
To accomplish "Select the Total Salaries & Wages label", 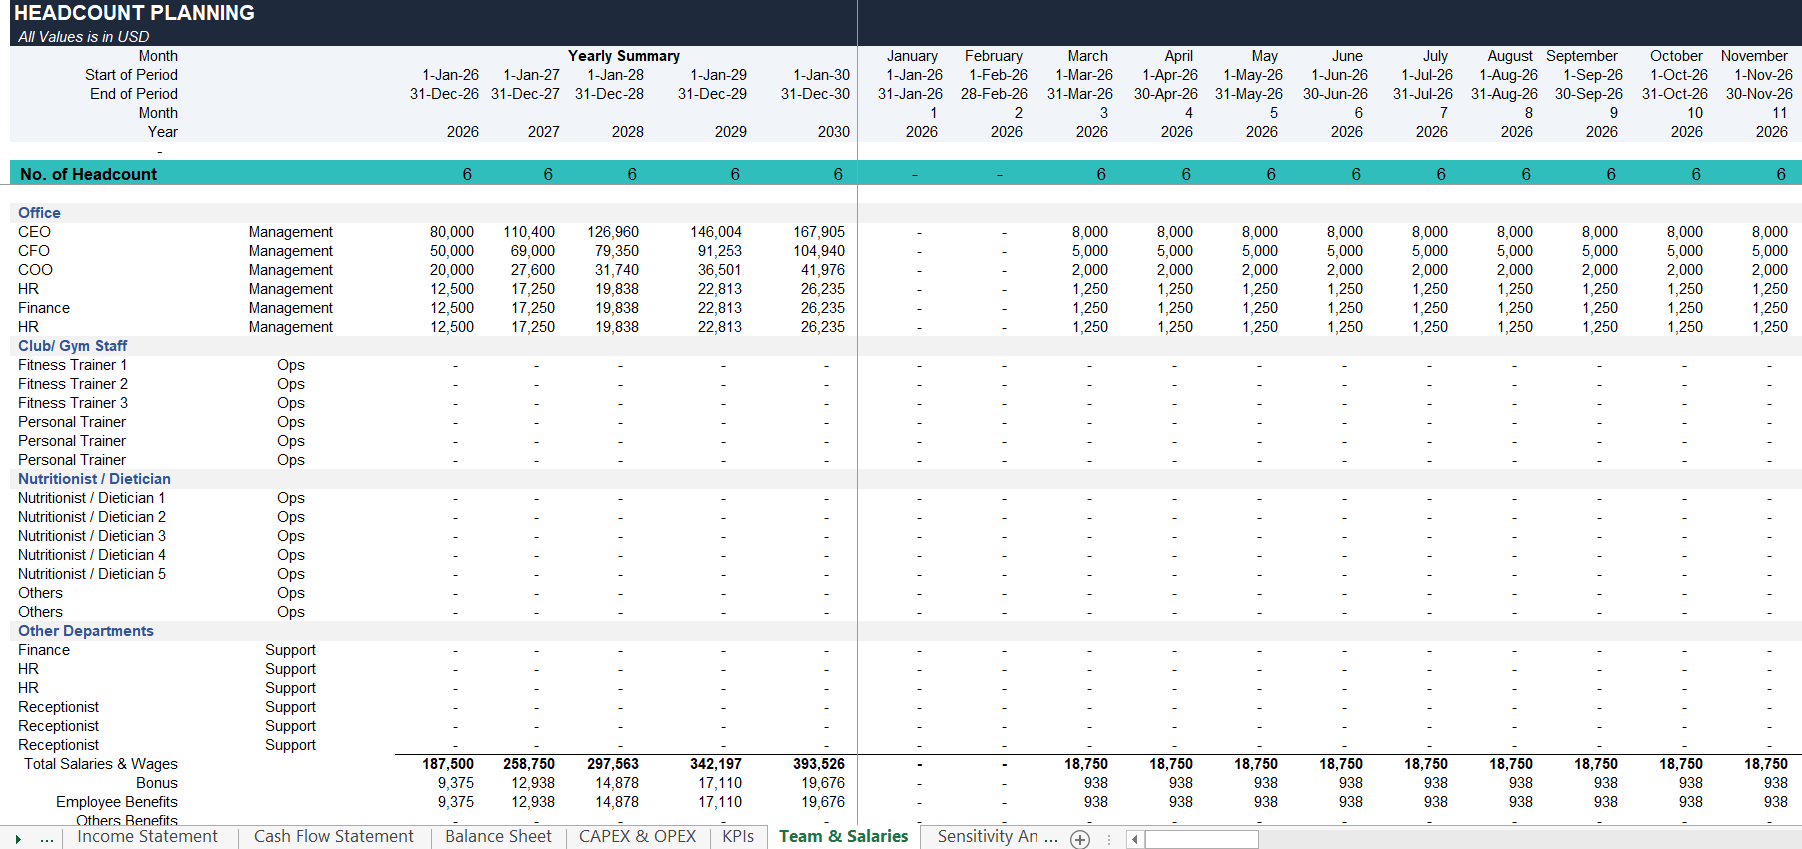I will pos(101,764).
